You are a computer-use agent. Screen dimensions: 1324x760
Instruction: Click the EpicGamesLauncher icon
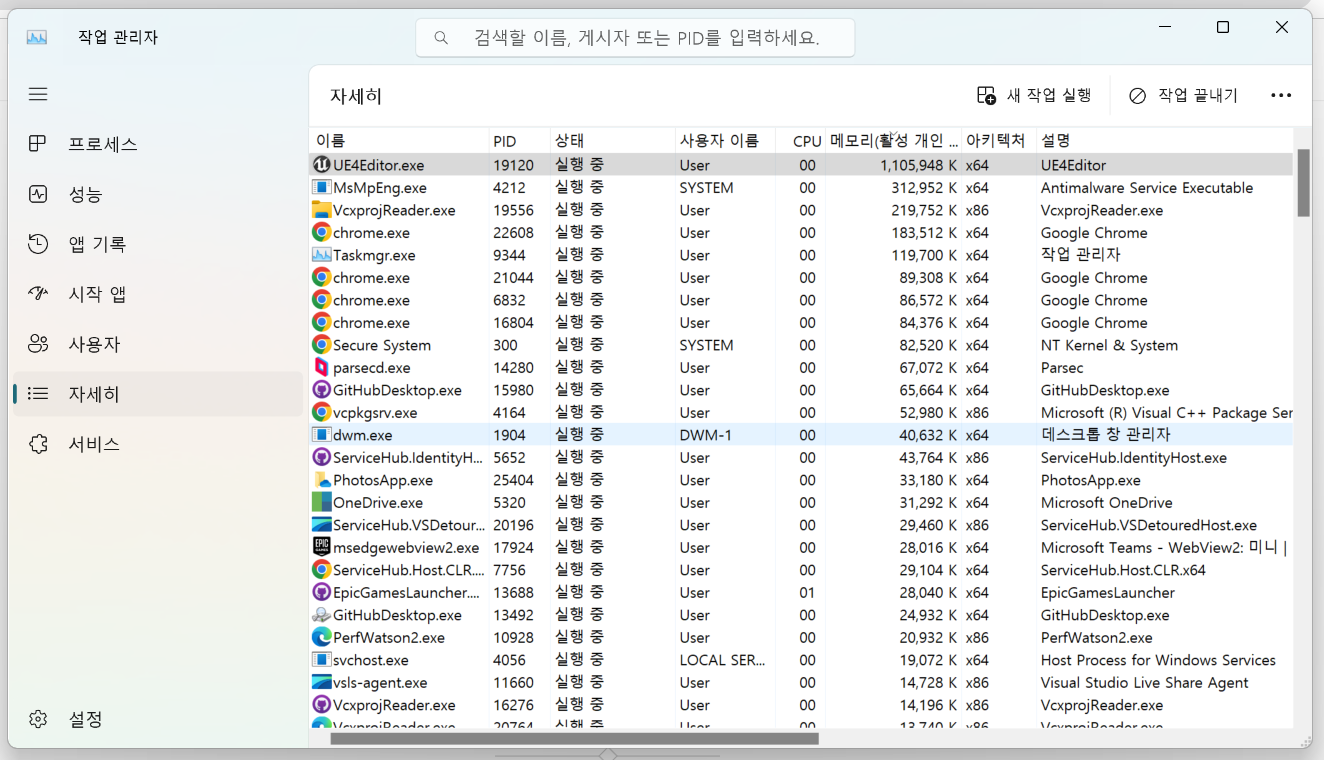pos(321,592)
